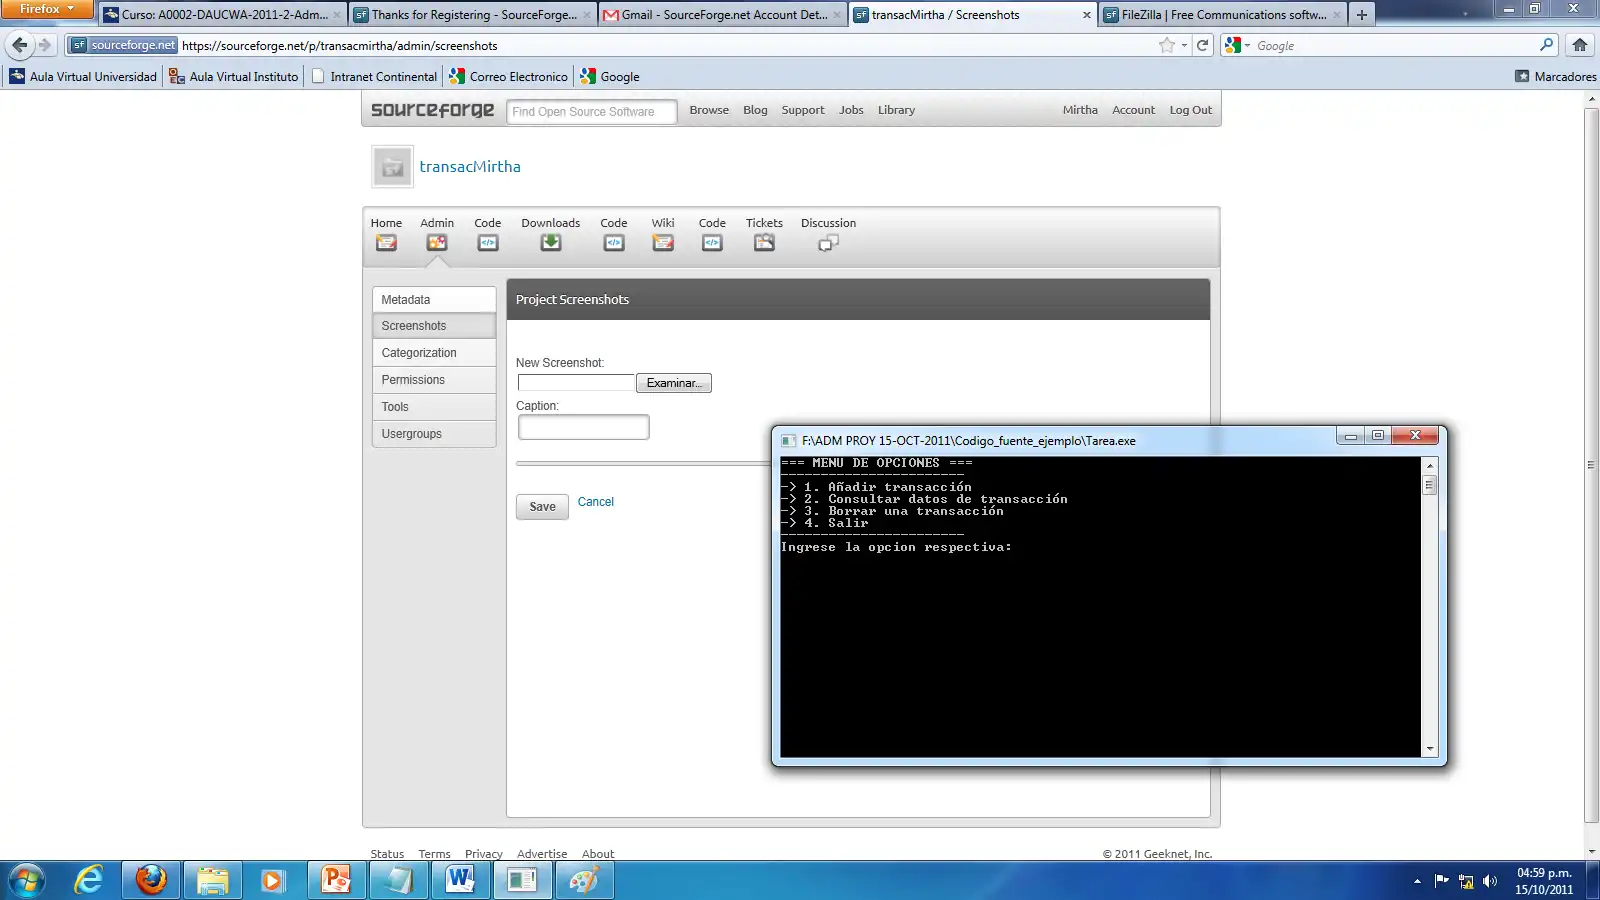1600x900 pixels.
Task: Click the Tarea.exe console window icon
Action: pos(789,441)
